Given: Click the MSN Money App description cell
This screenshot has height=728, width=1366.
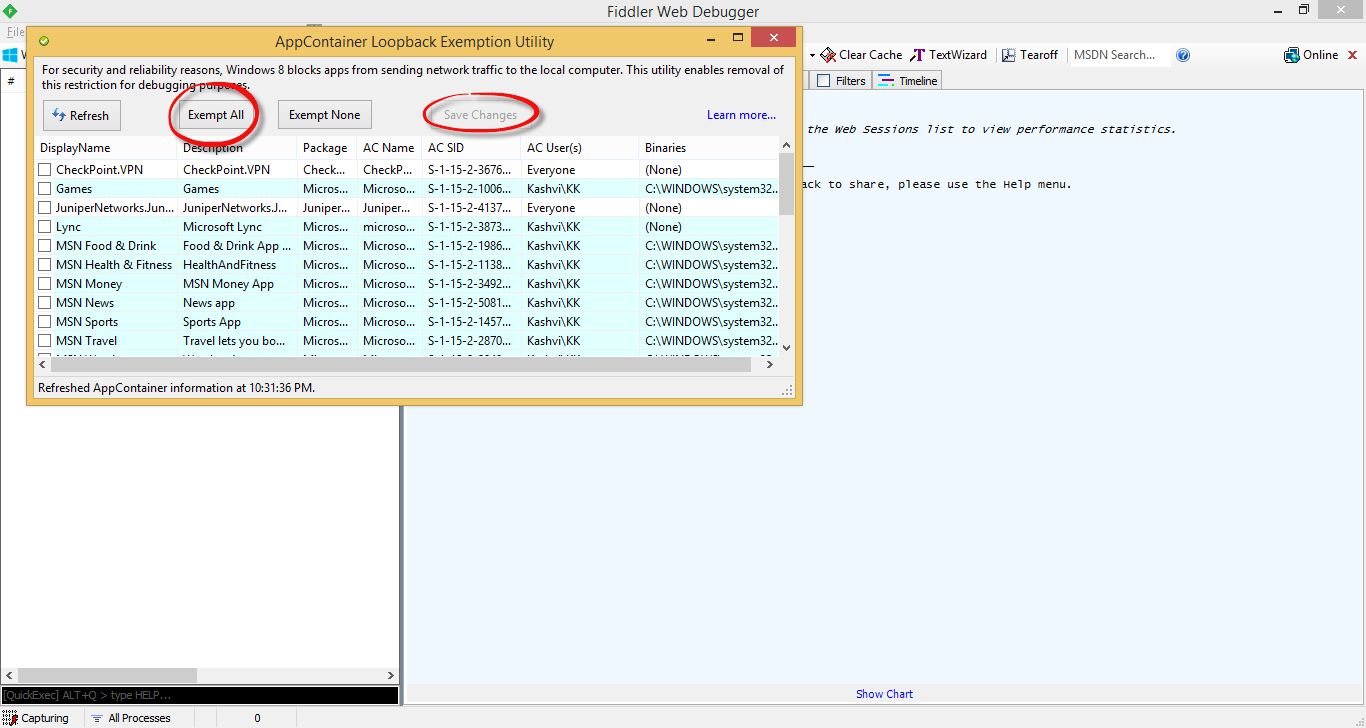Looking at the screenshot, I should tap(228, 284).
